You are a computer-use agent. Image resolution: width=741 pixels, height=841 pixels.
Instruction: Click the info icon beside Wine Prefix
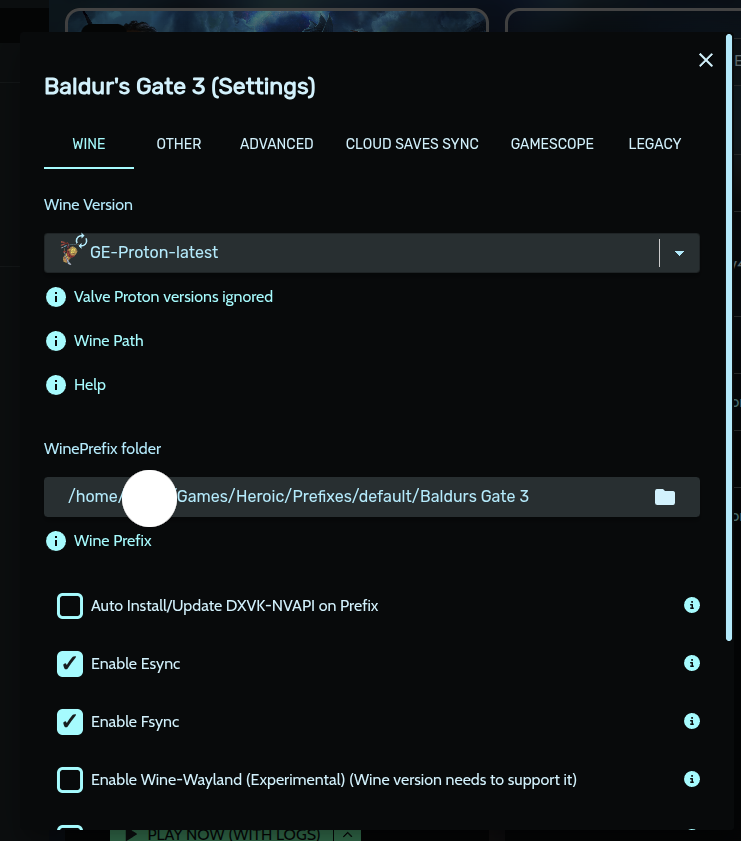(x=56, y=541)
